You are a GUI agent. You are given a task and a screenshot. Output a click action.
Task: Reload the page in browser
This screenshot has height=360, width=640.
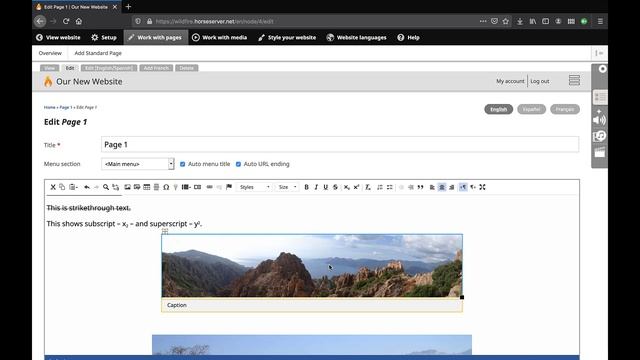tap(66, 21)
